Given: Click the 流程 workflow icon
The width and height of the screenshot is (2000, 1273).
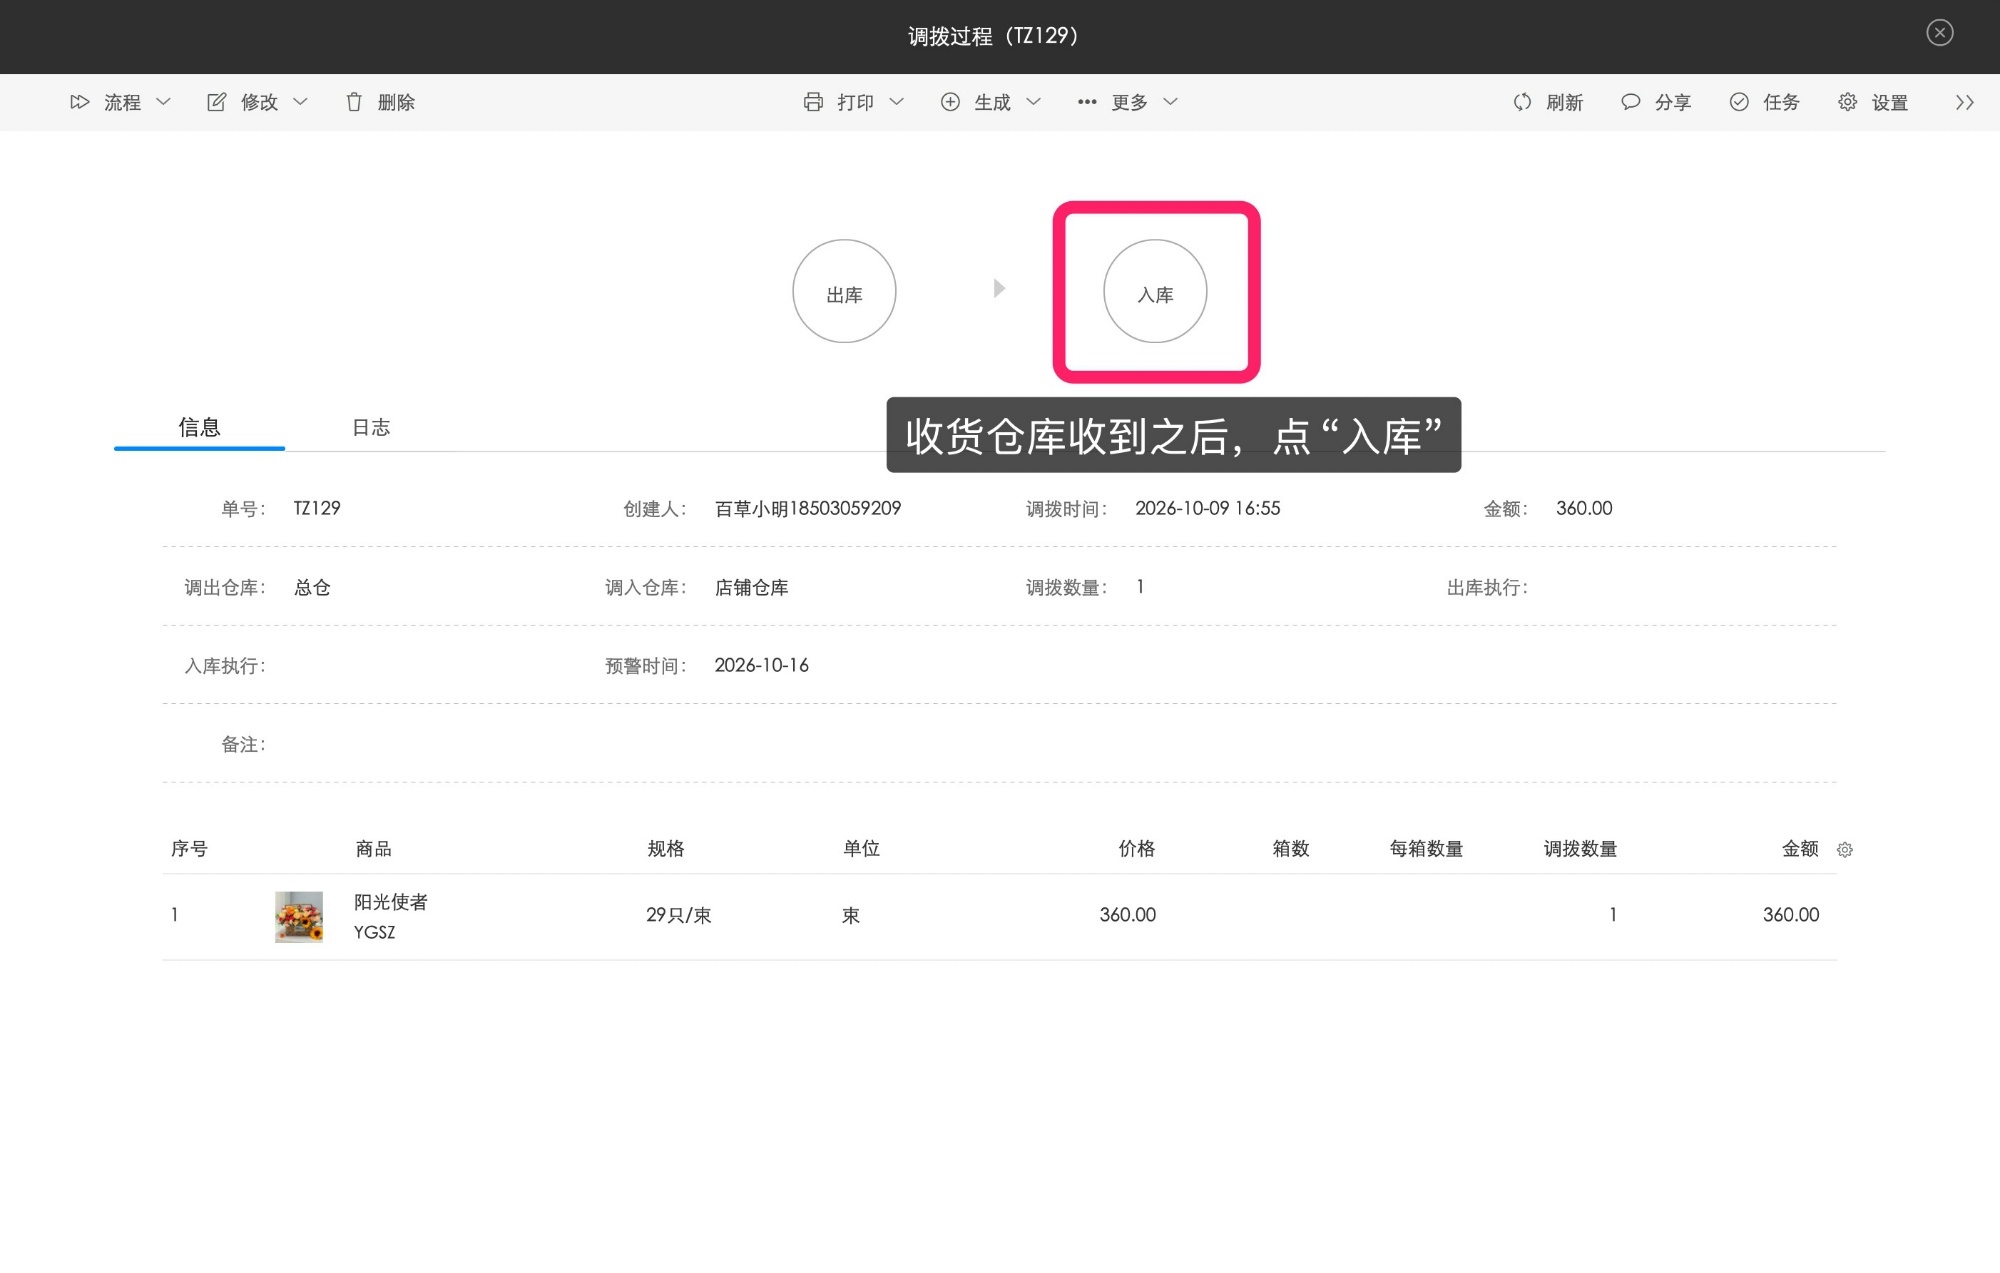Looking at the screenshot, I should (x=80, y=102).
